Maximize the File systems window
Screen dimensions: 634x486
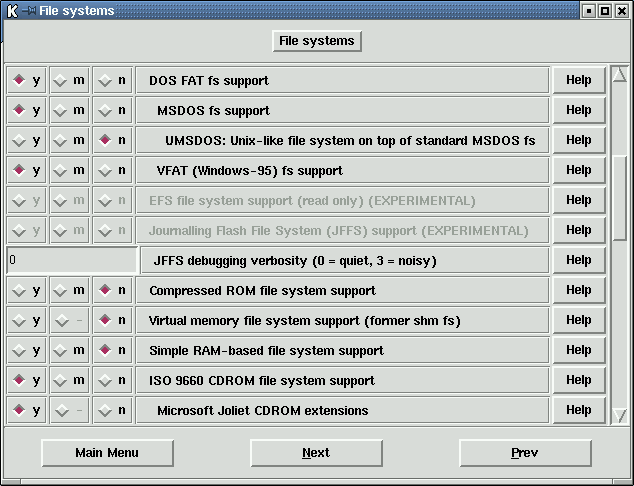[x=605, y=10]
